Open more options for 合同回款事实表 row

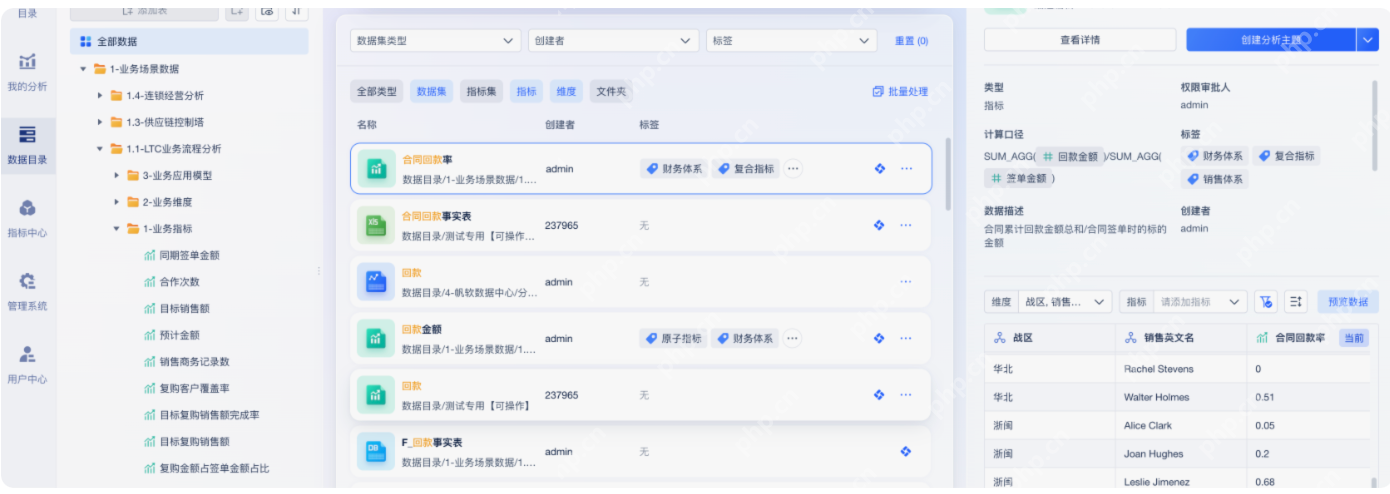click(x=906, y=225)
